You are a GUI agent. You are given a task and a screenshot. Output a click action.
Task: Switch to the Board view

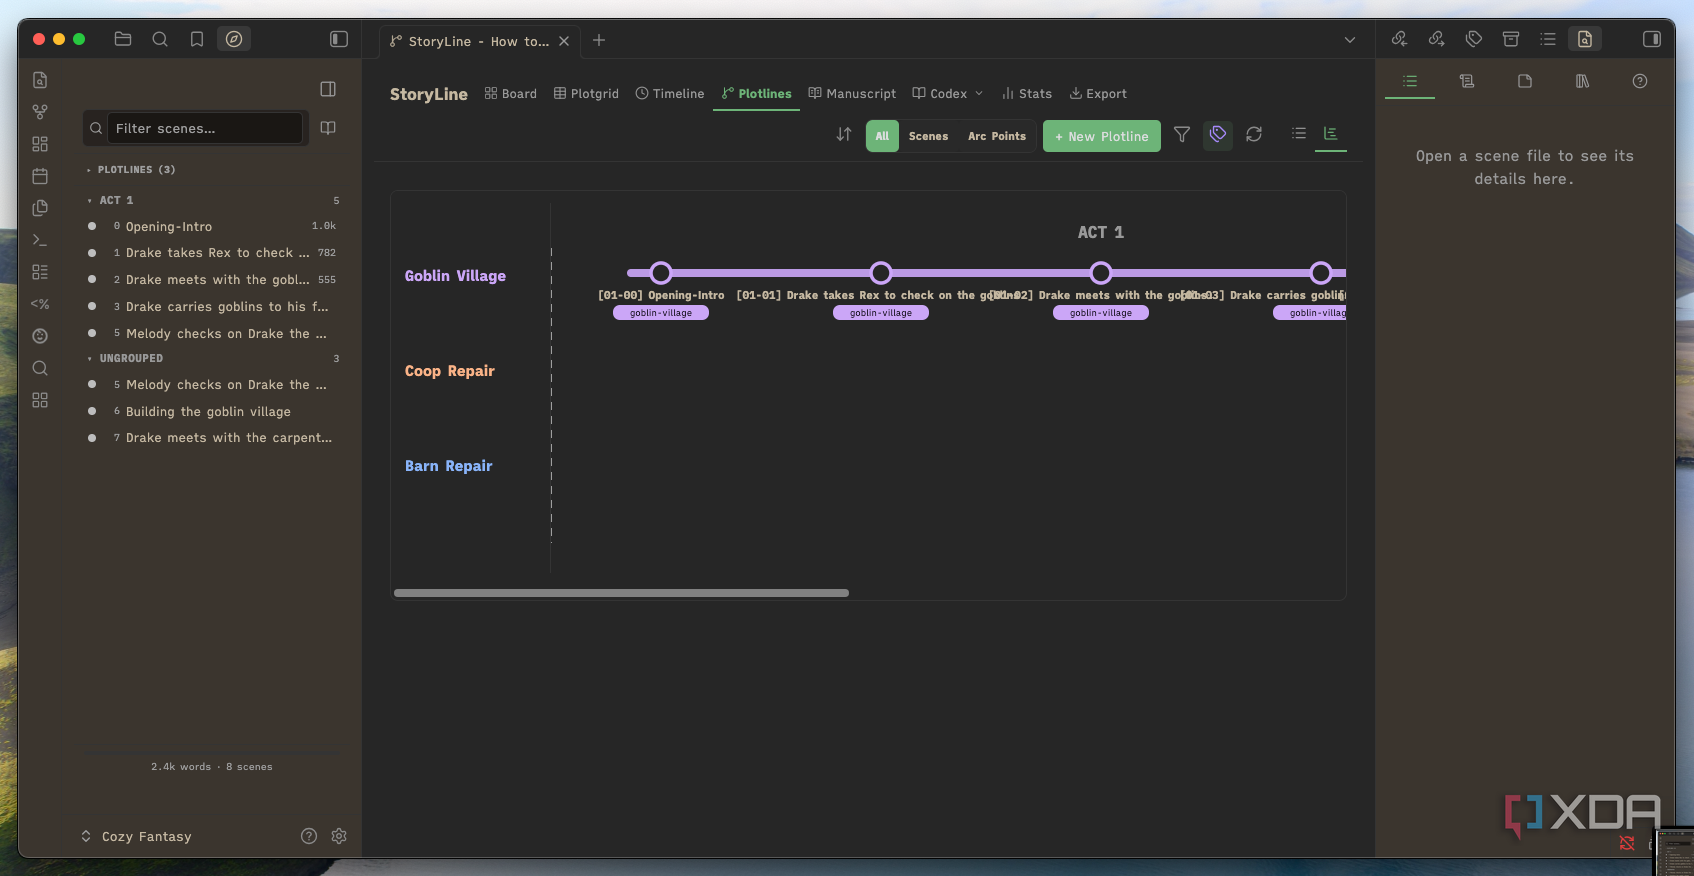click(511, 94)
